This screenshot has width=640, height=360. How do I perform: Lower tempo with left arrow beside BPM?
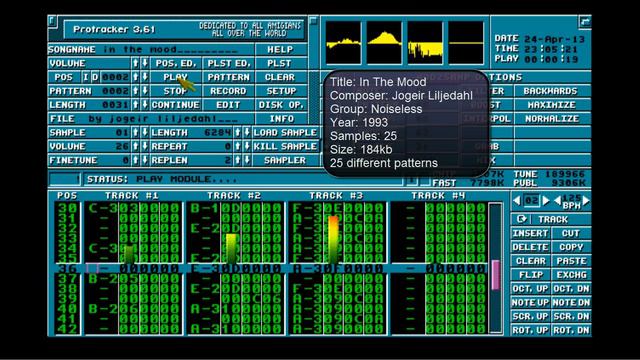tap(557, 200)
